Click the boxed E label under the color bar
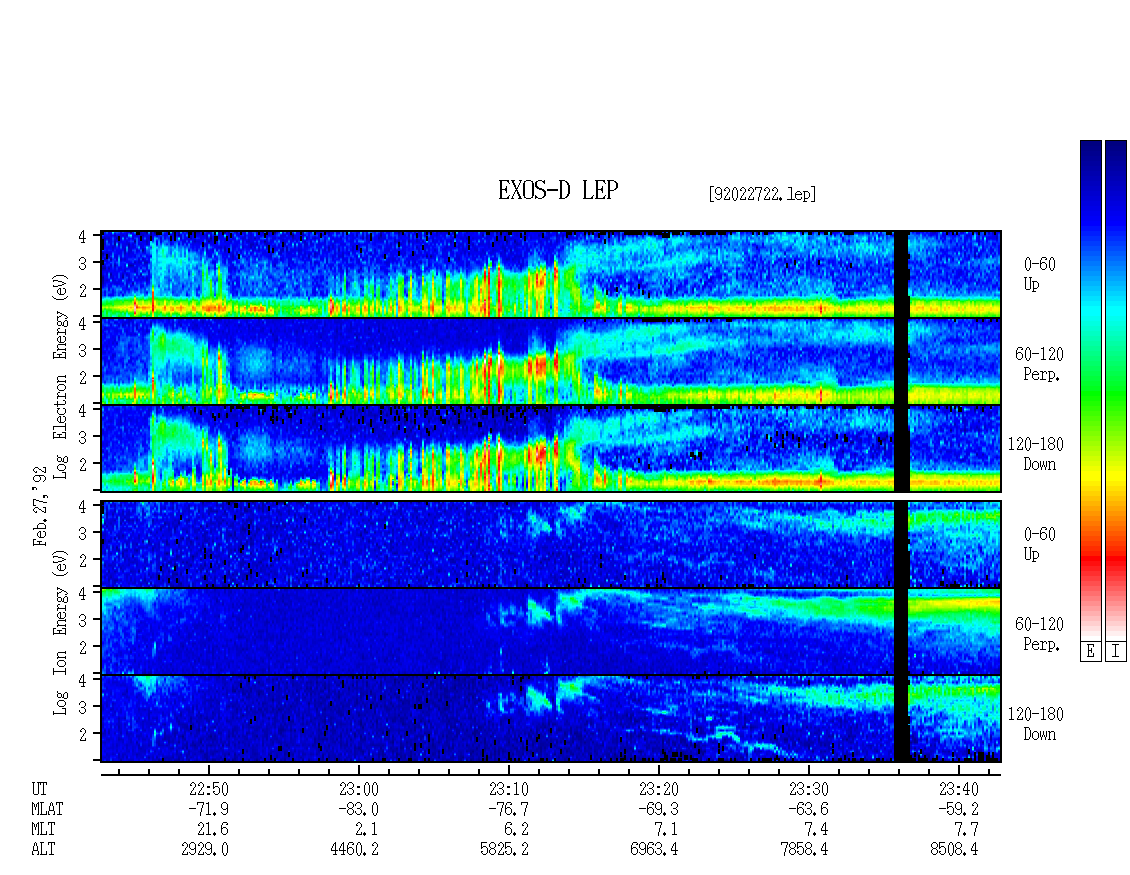 pos(1090,652)
